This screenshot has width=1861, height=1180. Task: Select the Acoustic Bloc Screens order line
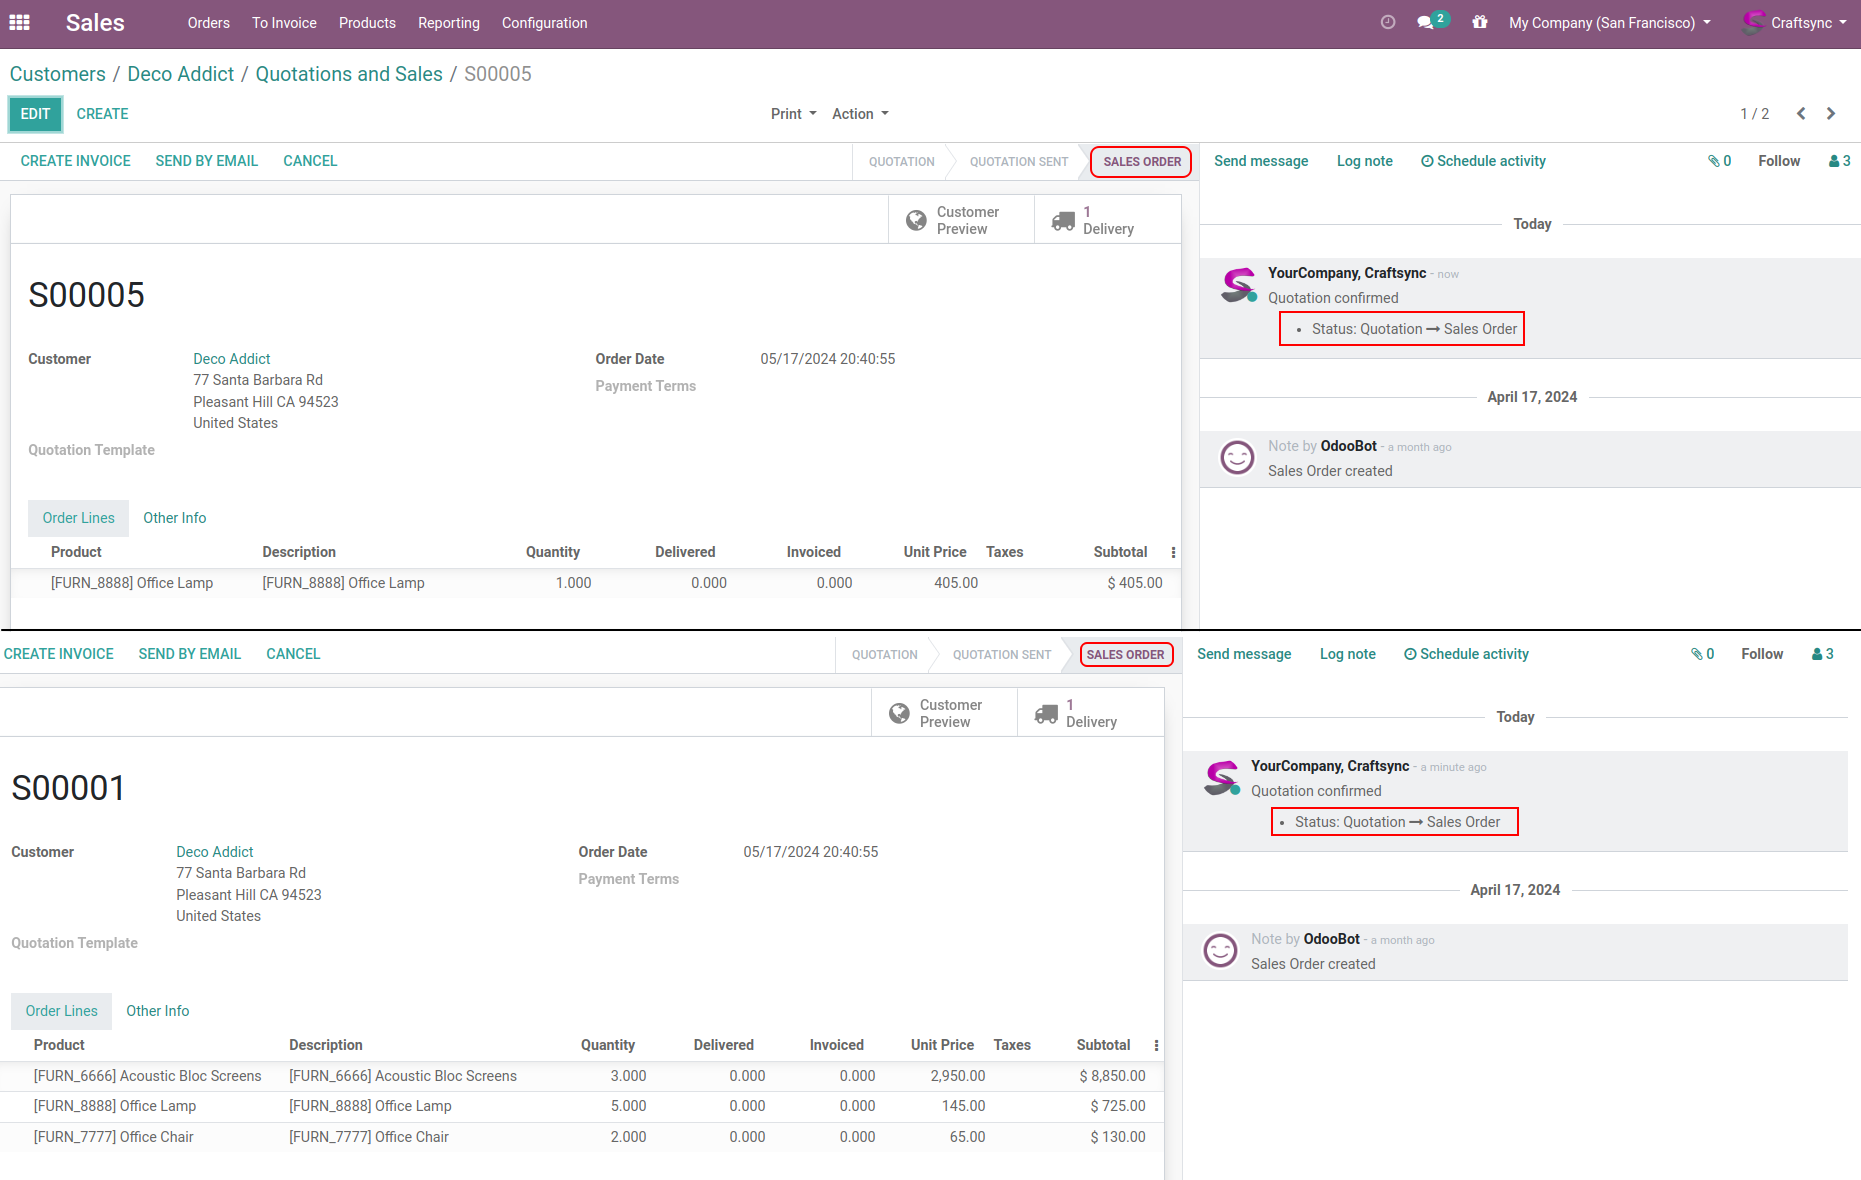147,1076
